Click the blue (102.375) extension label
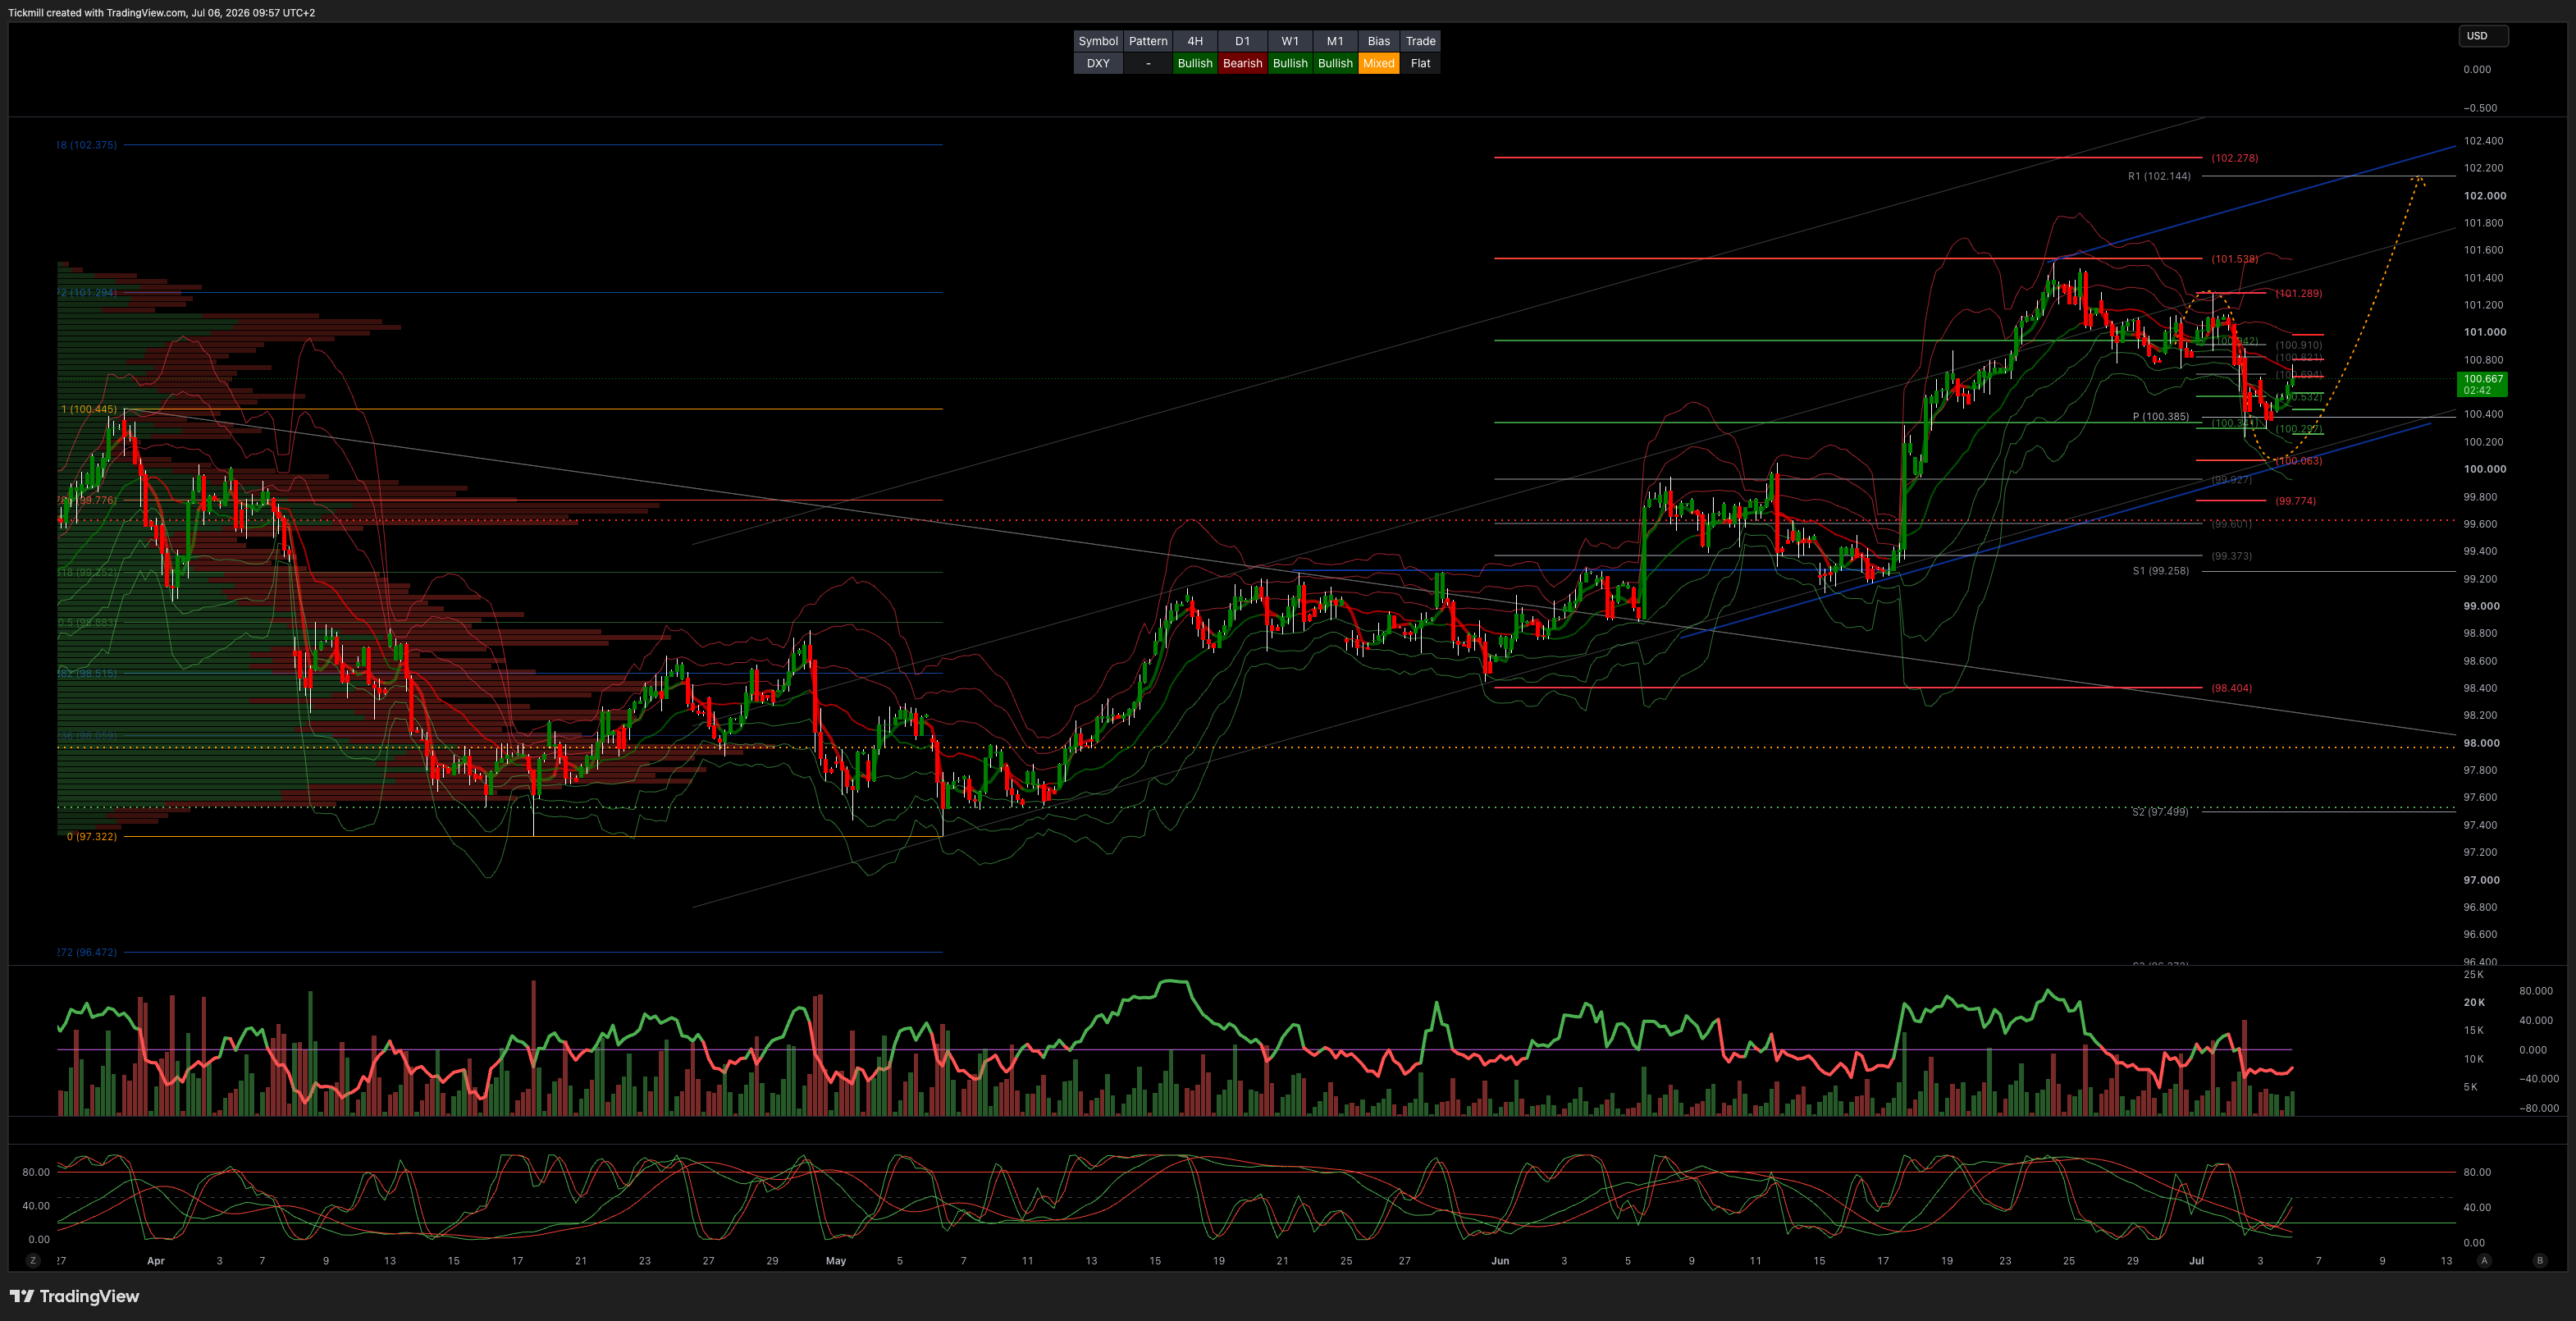2576x1321 pixels. tap(87, 145)
